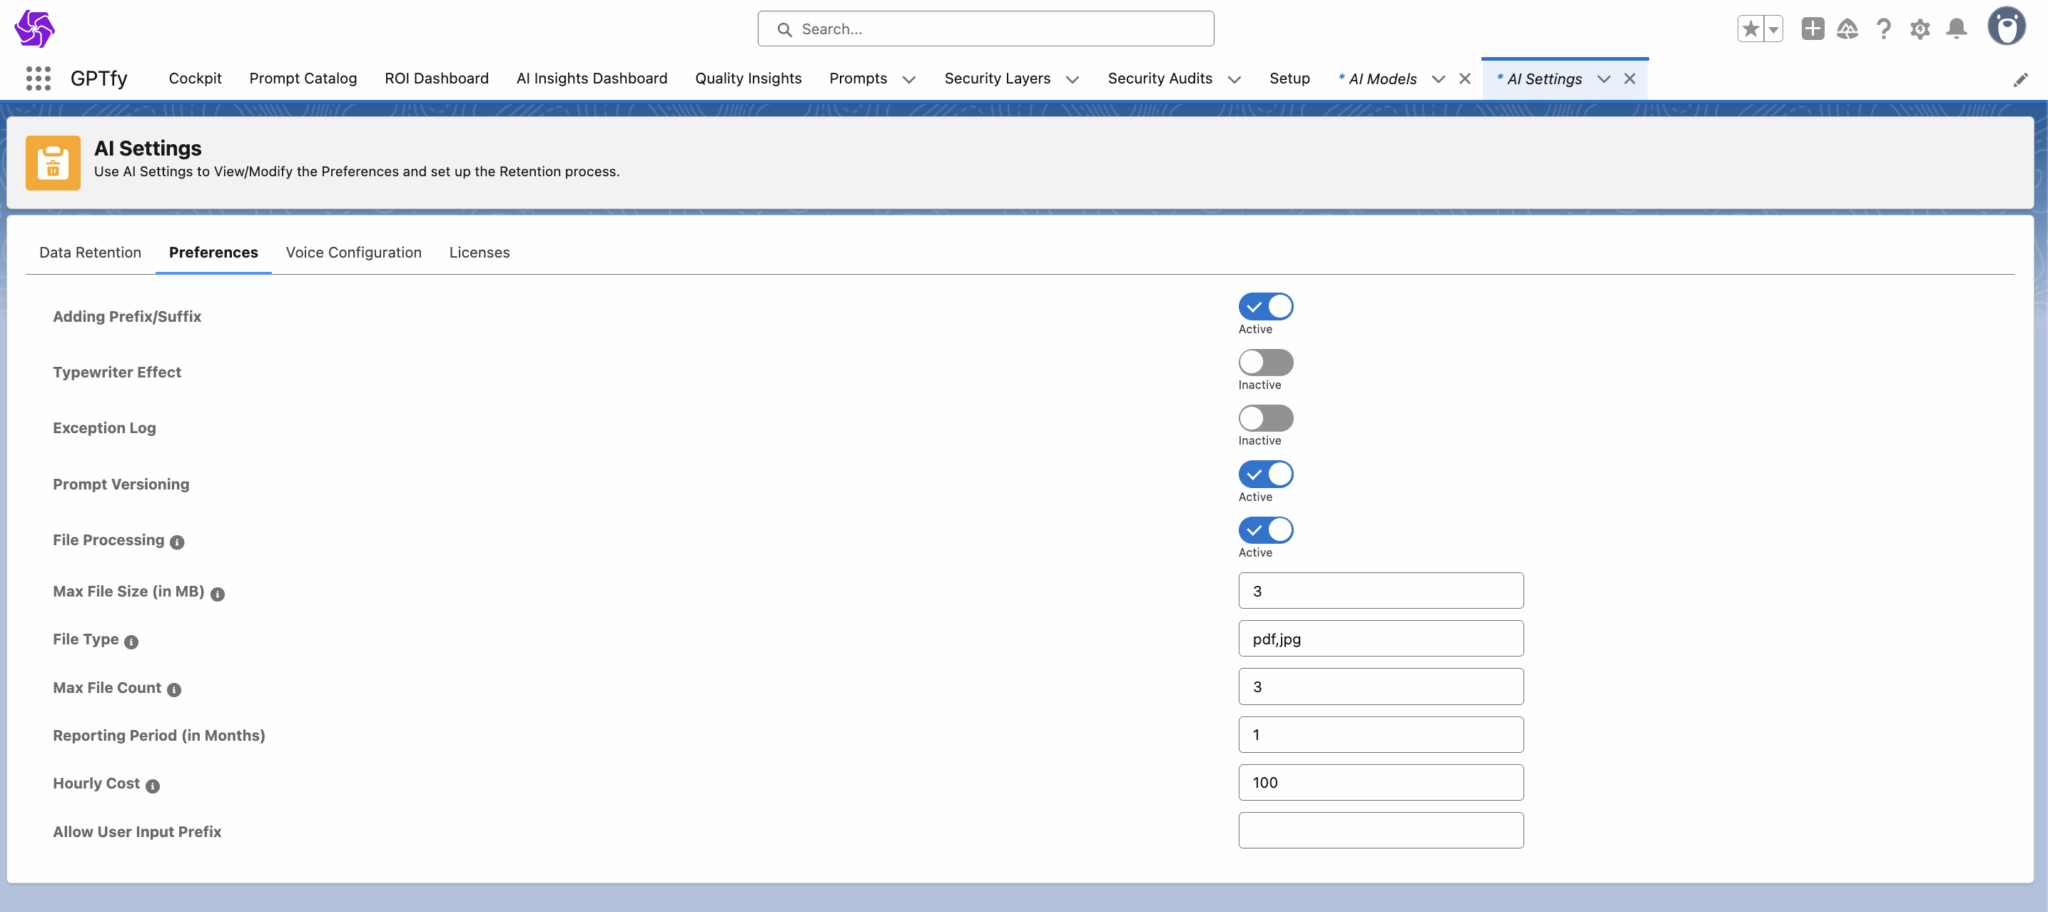Expand the Security Layers dropdown chevron
Screen dimensions: 2048x912
[1072, 79]
